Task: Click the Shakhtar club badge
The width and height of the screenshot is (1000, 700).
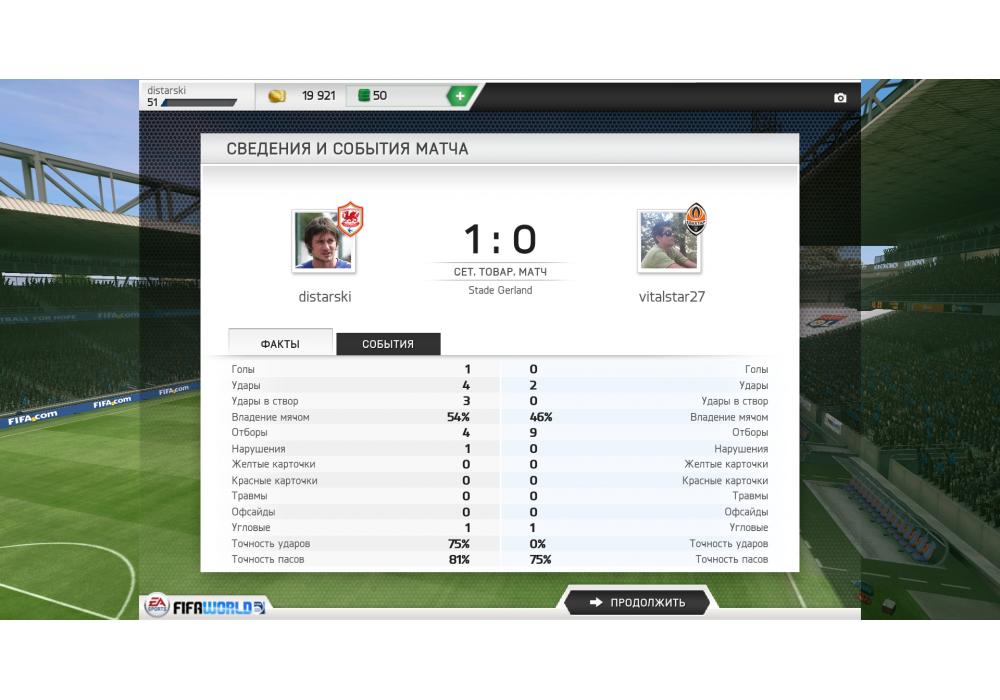Action: click(x=695, y=219)
